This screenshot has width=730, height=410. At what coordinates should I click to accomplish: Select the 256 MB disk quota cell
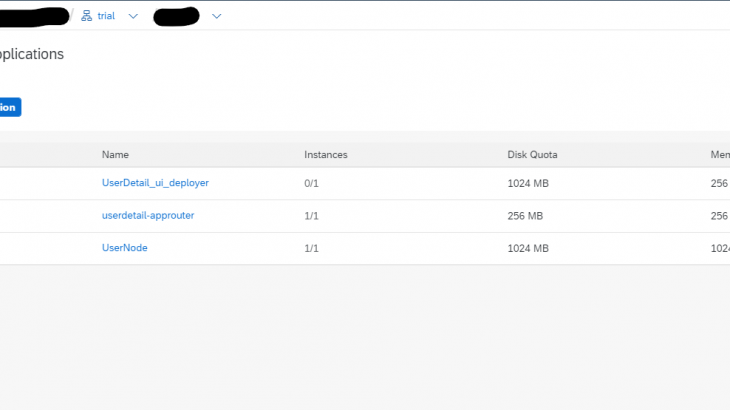pos(525,216)
